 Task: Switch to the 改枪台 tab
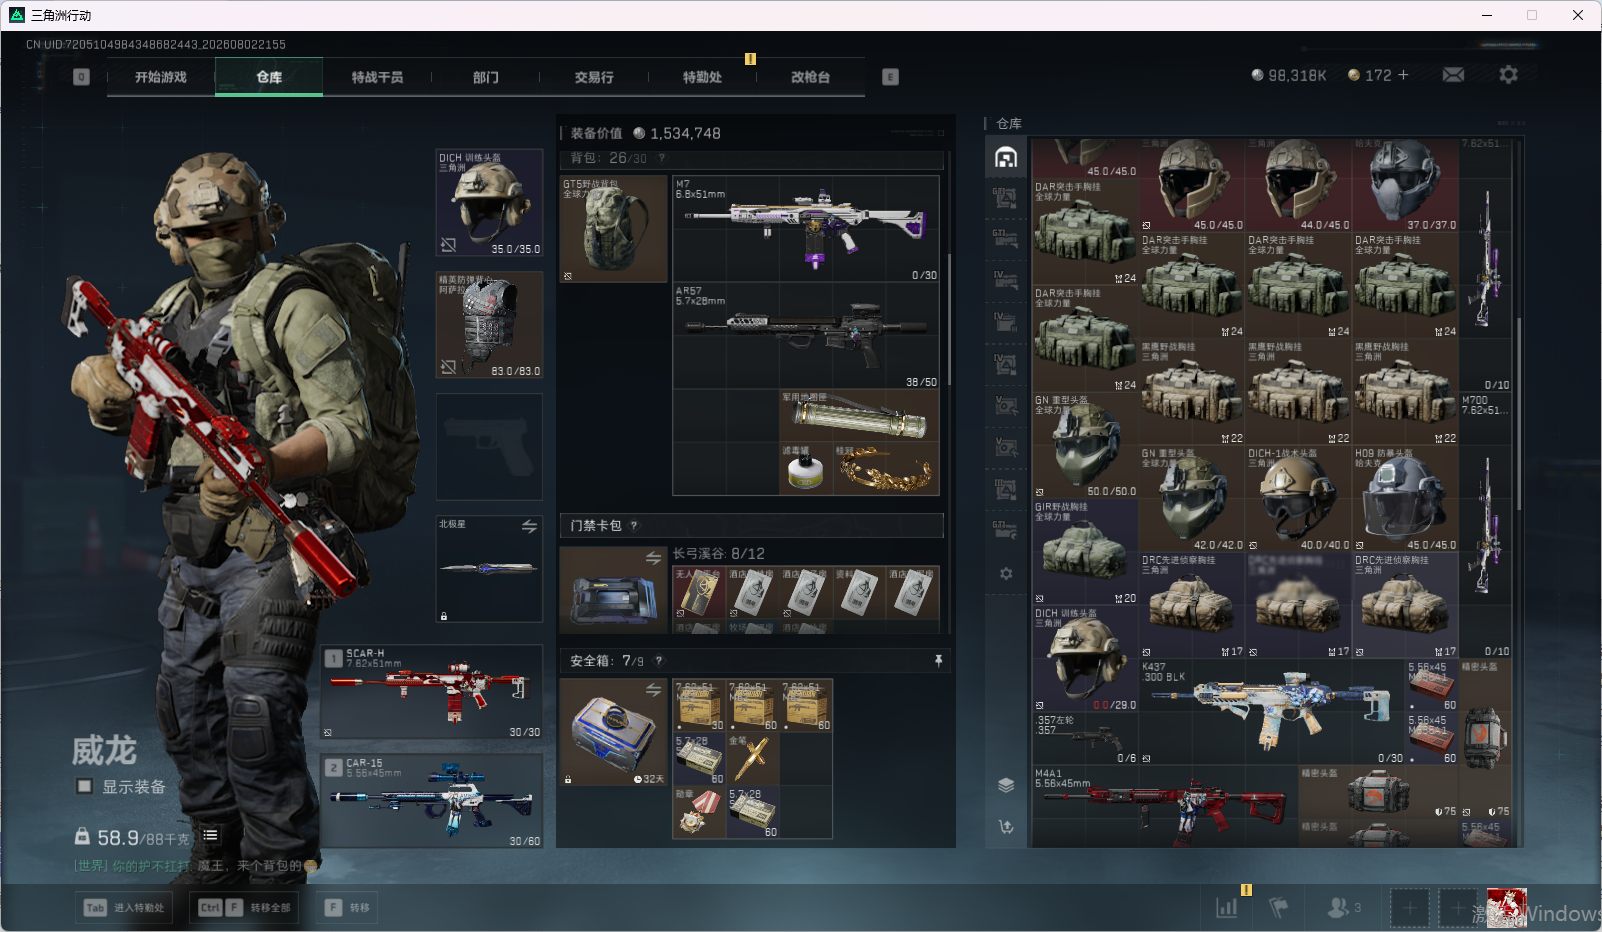810,77
